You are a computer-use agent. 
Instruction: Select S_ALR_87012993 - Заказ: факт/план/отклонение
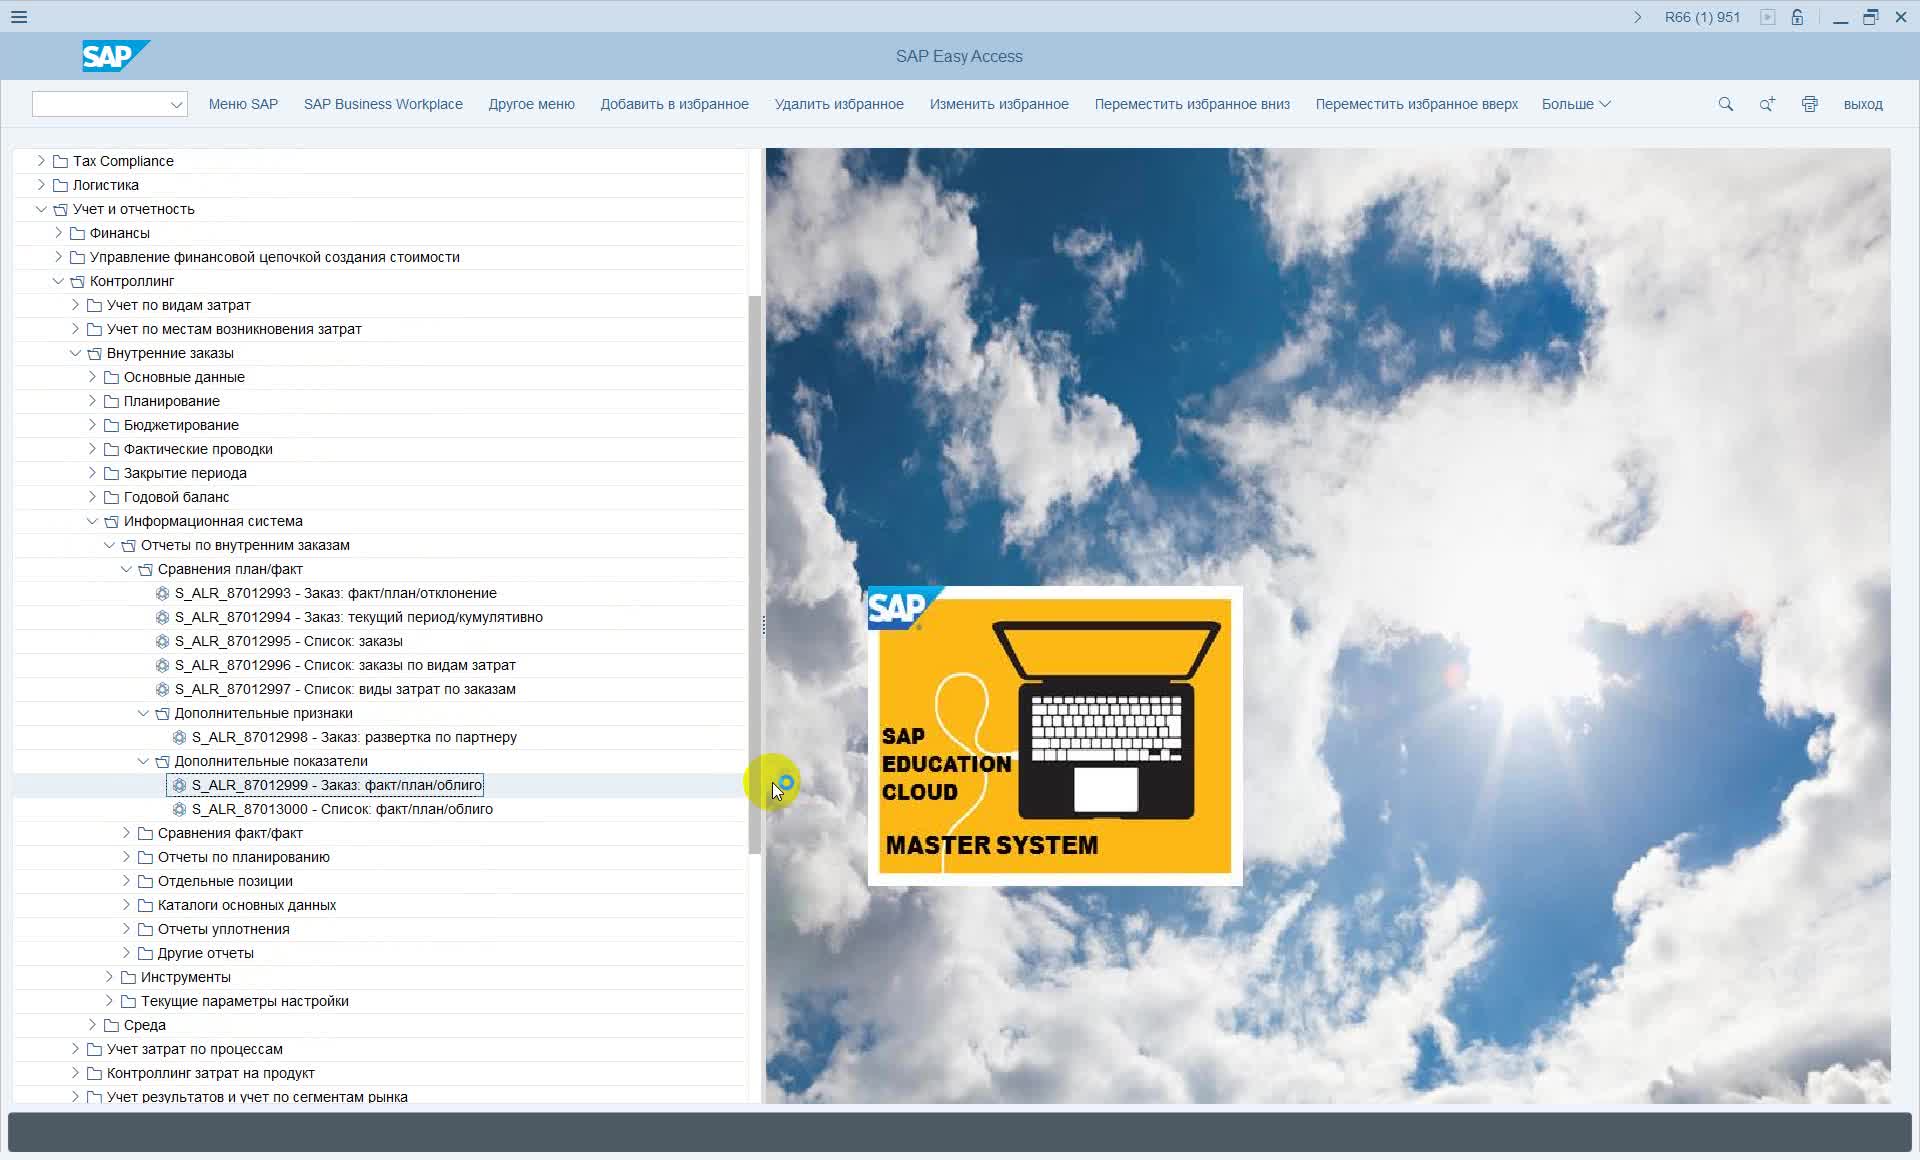coord(336,593)
